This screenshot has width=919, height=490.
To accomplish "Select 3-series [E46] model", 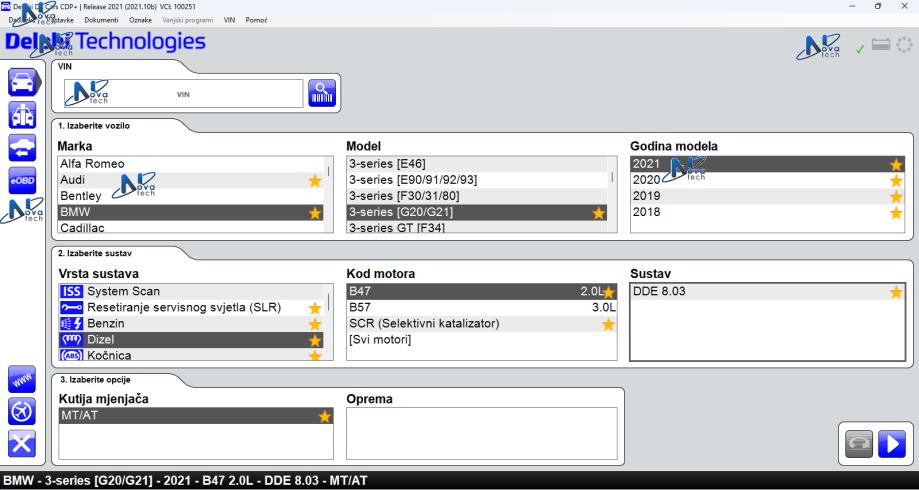I will [477, 164].
